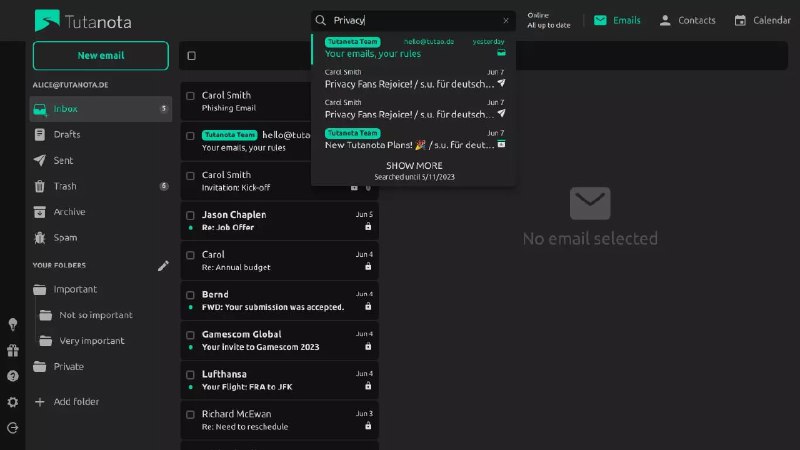The image size is (800, 450).
Task: Click the pencil icon to edit folders
Action: (x=163, y=266)
